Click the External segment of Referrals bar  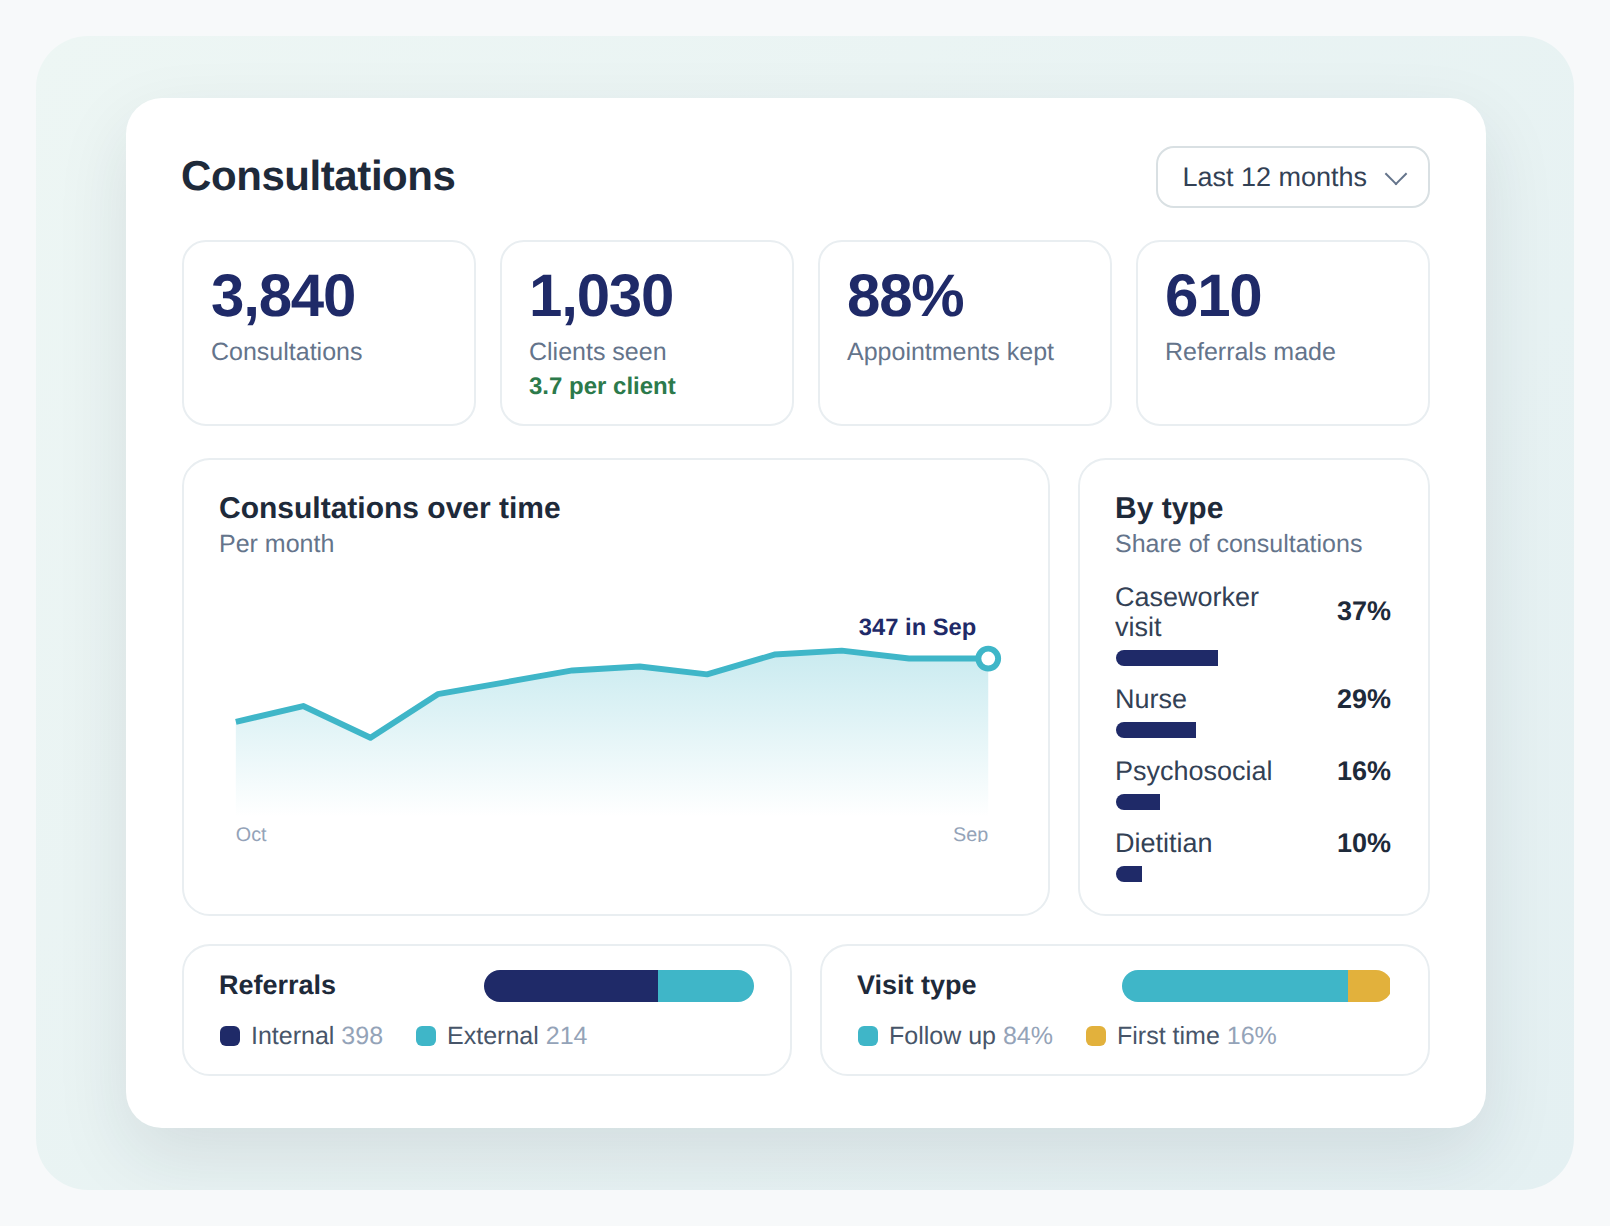706,986
